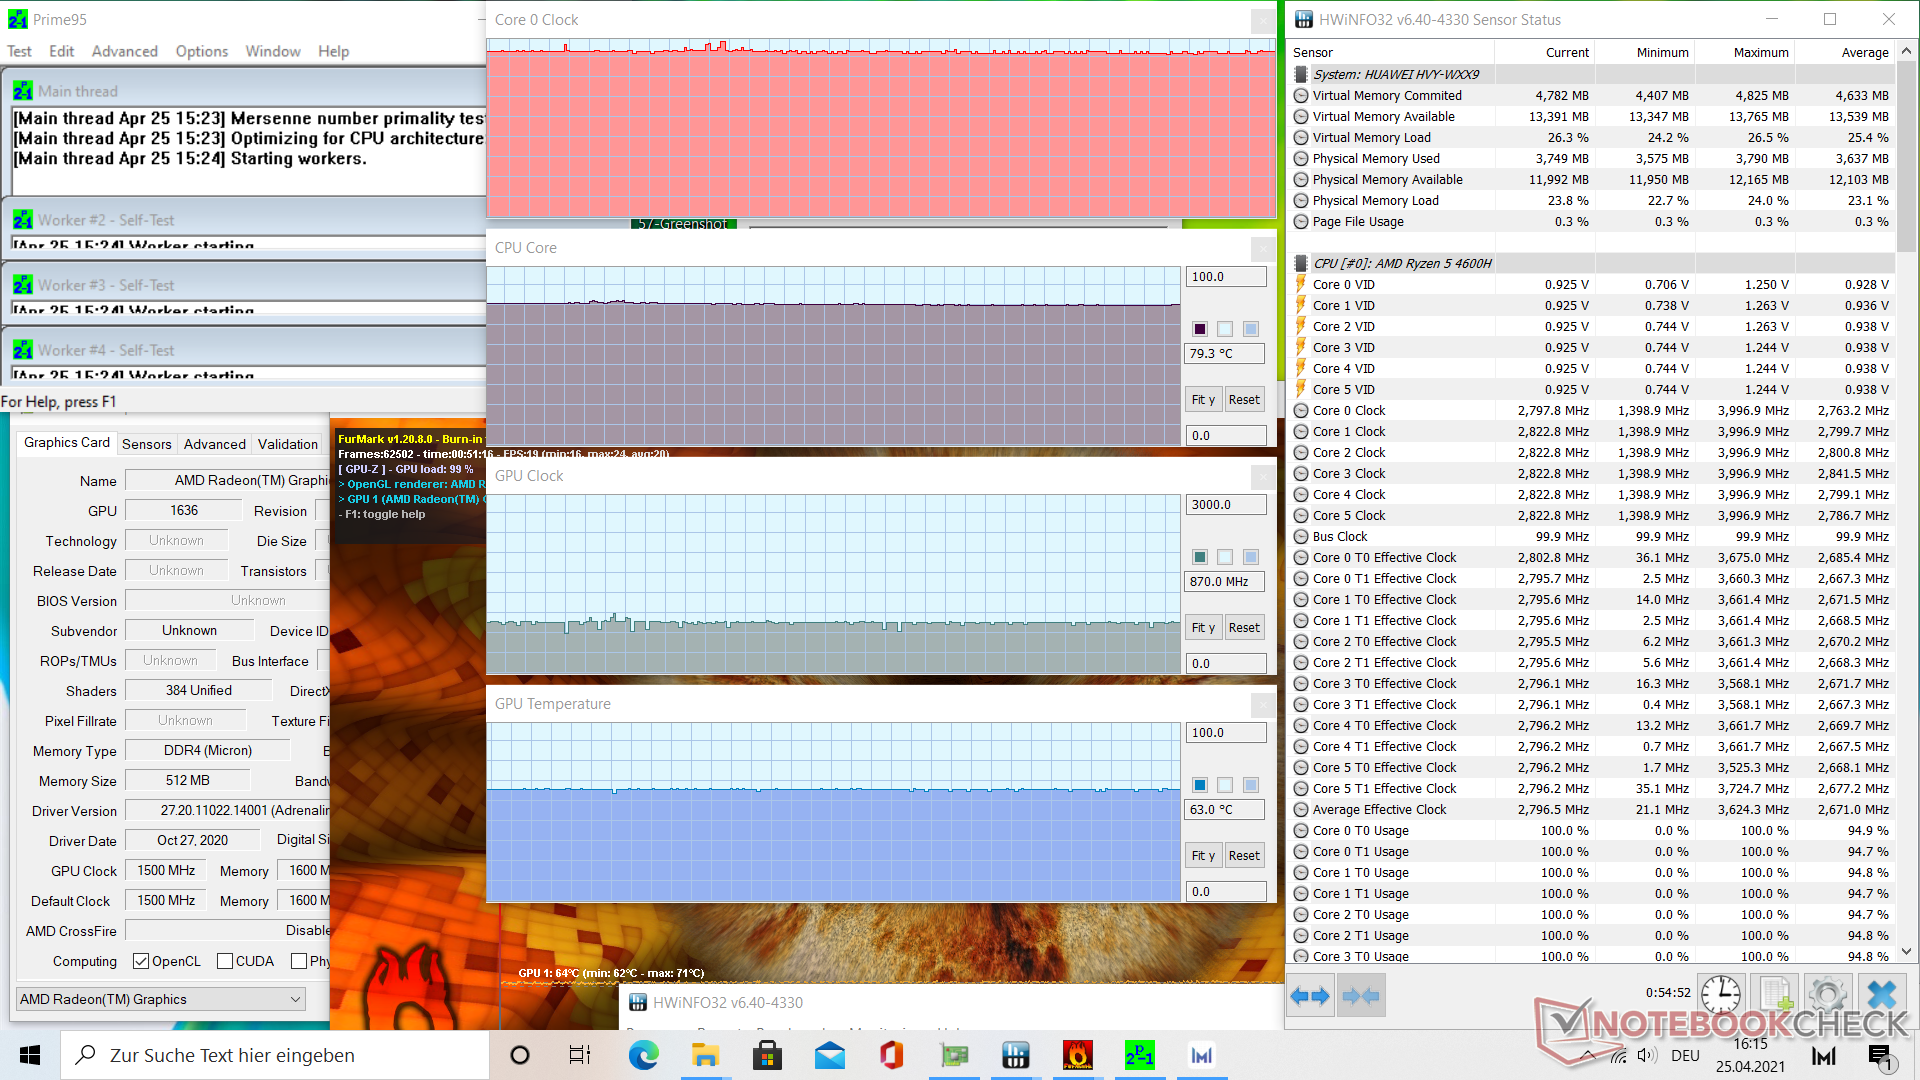The width and height of the screenshot is (1920, 1080).
Task: Switch to GPU-Z Sensors tab
Action: (x=146, y=444)
